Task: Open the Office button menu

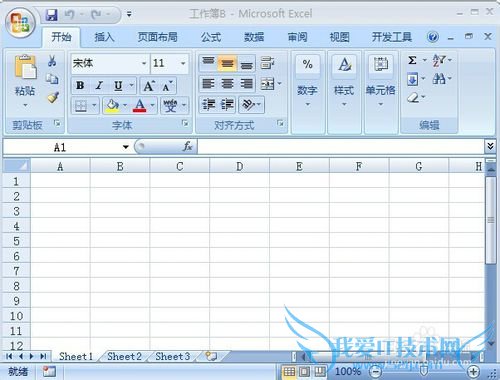Action: coord(20,23)
